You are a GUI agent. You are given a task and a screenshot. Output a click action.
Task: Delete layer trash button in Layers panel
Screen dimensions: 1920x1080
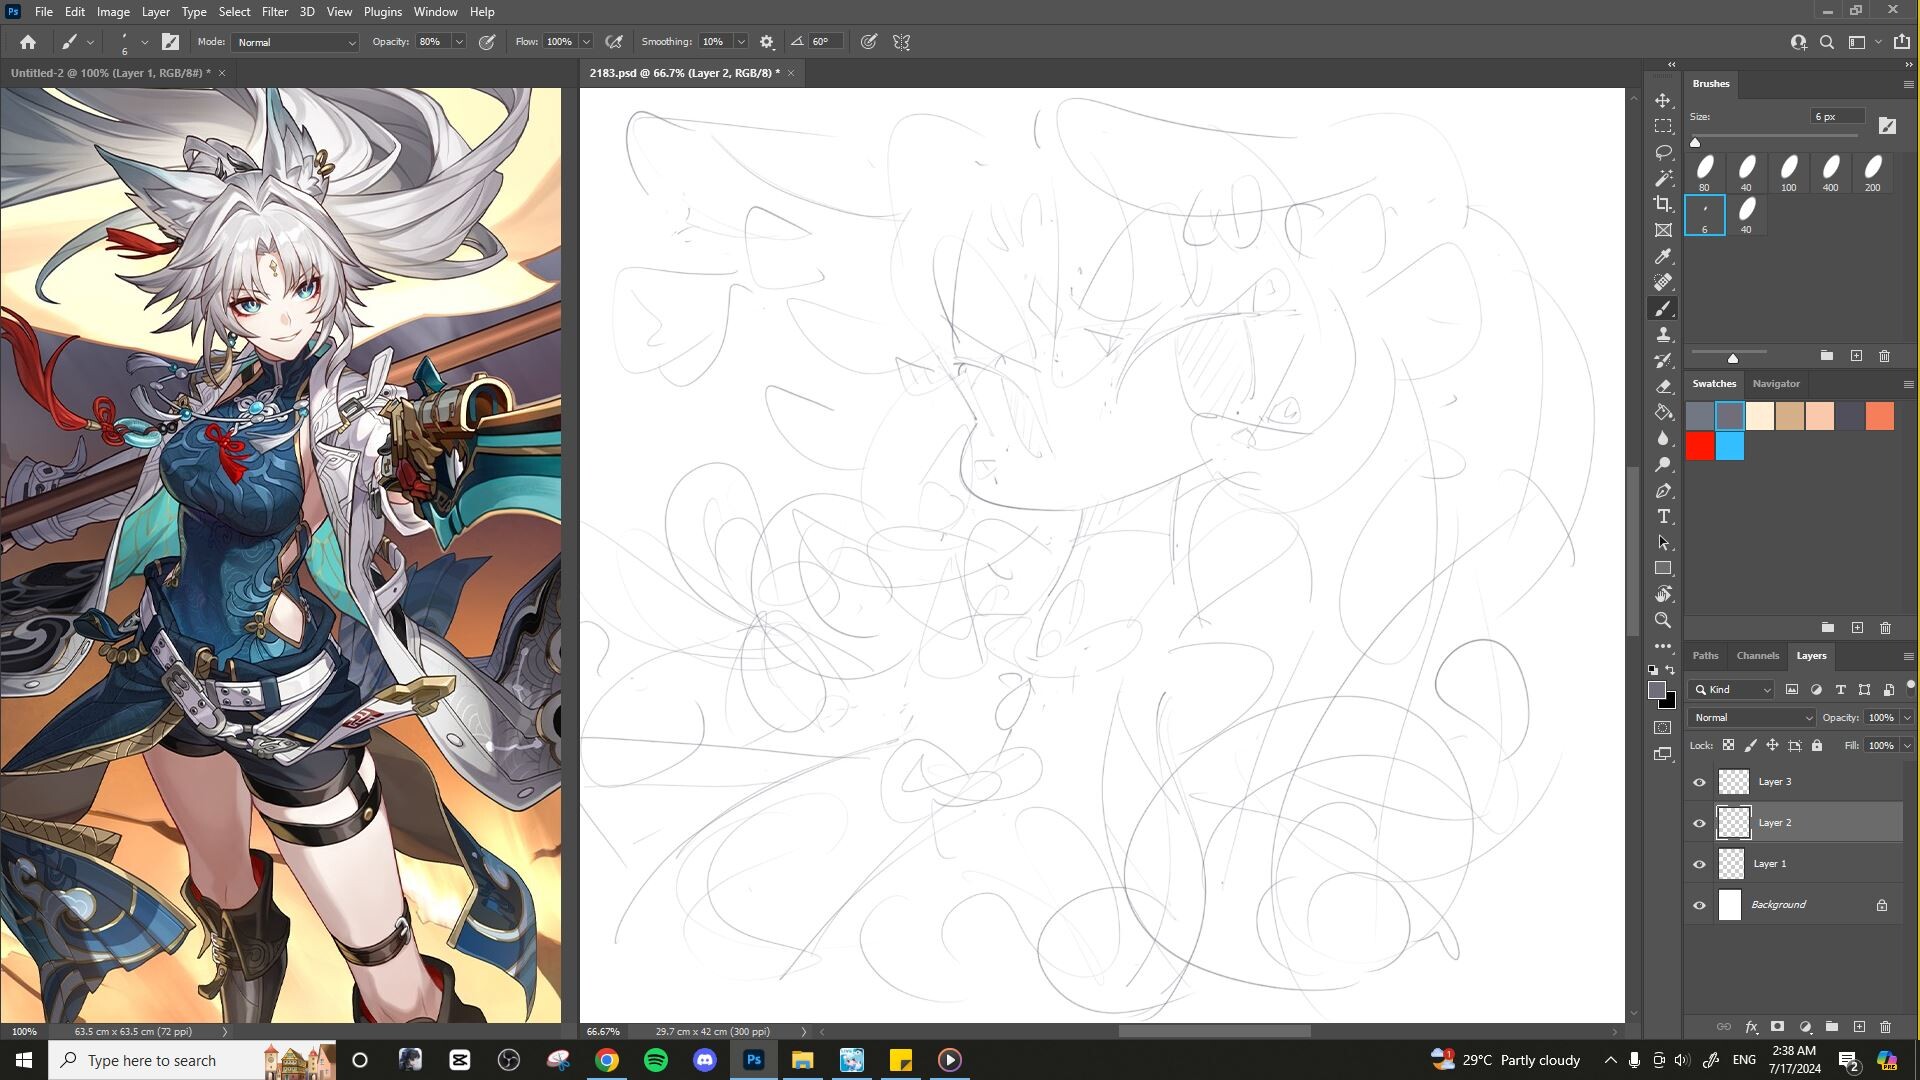pos(1885,1027)
